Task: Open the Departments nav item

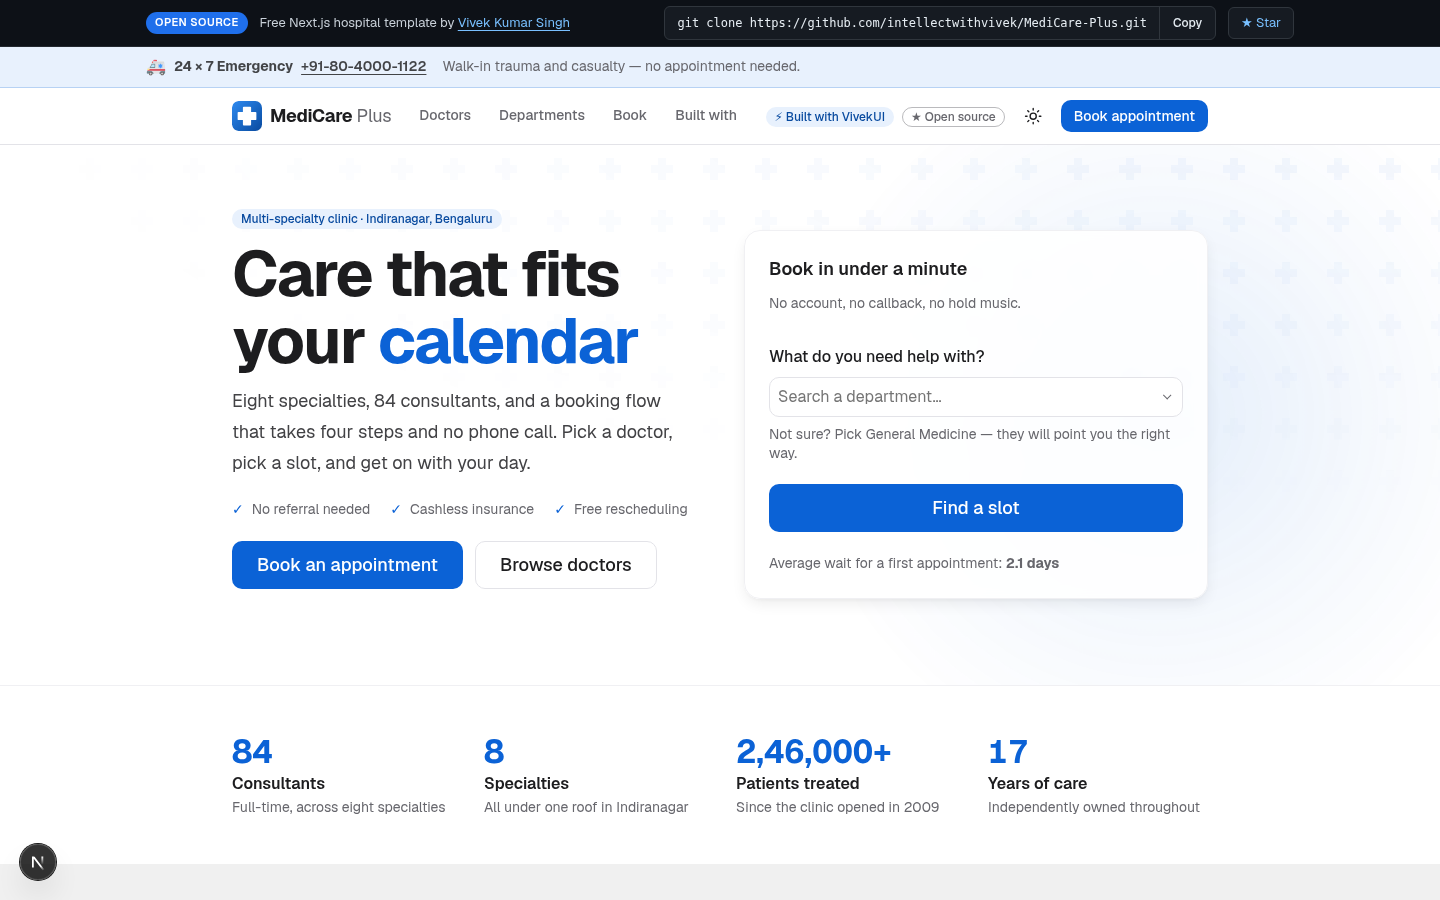Action: (x=542, y=115)
